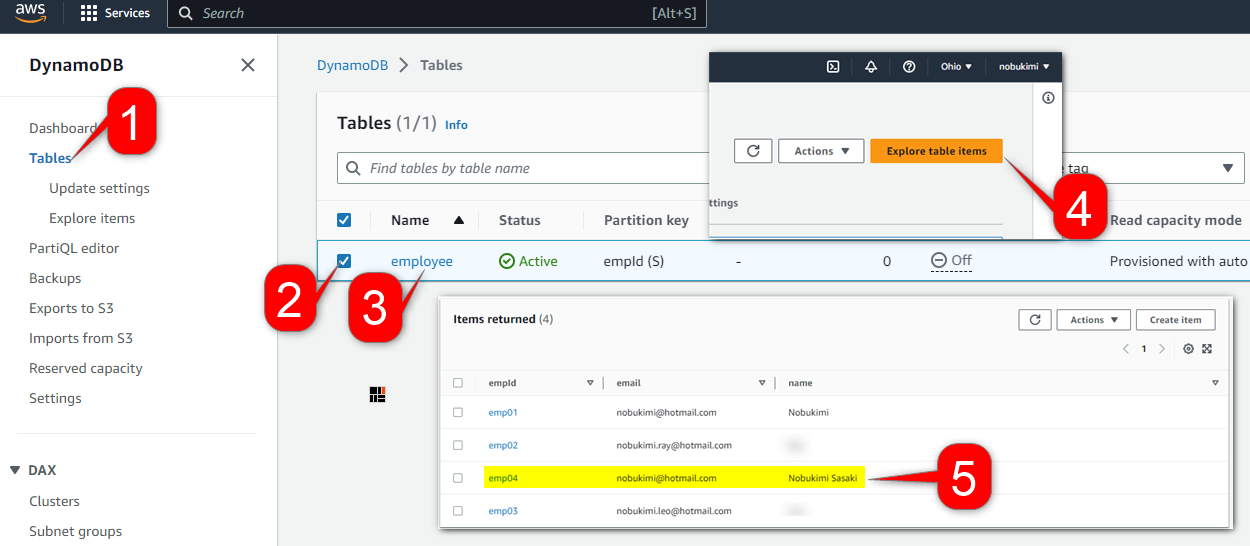Open the employee table link

coord(422,261)
